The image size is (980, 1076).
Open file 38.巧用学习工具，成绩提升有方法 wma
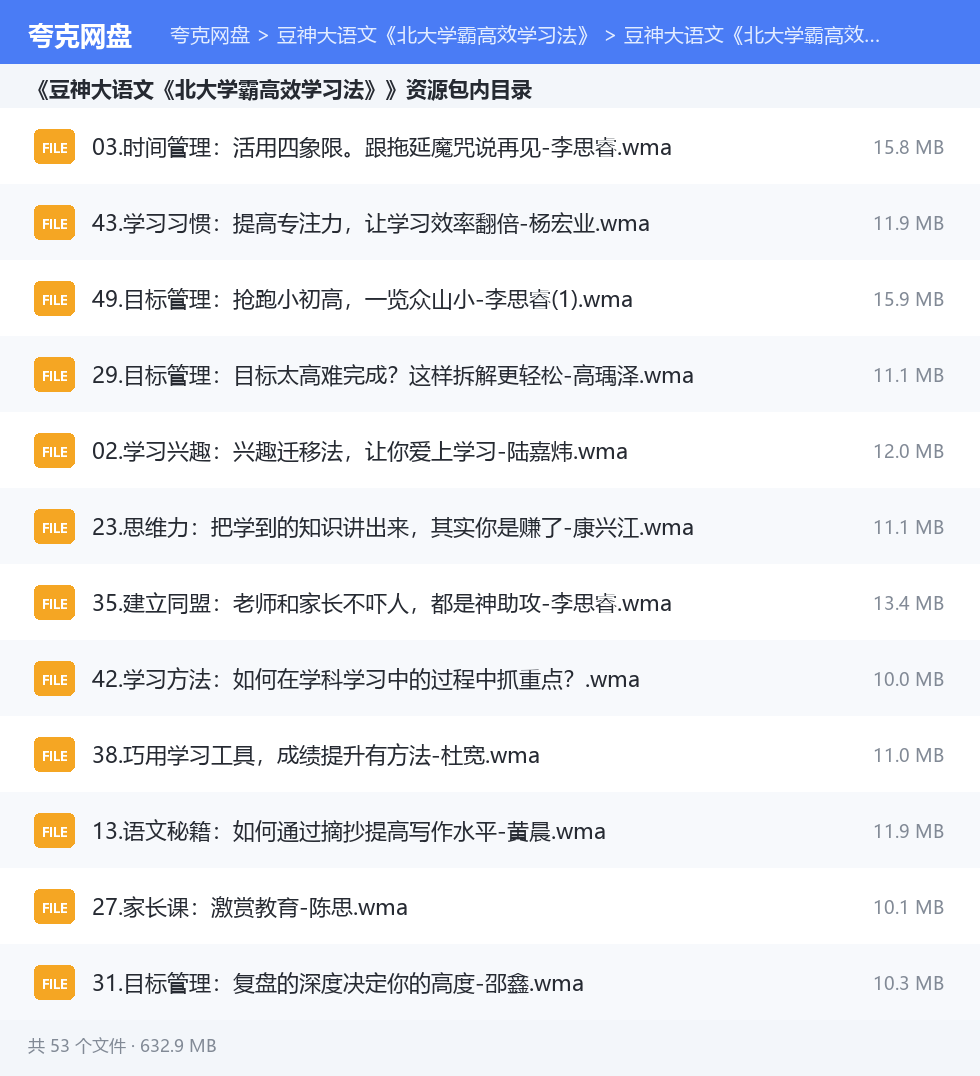(316, 755)
